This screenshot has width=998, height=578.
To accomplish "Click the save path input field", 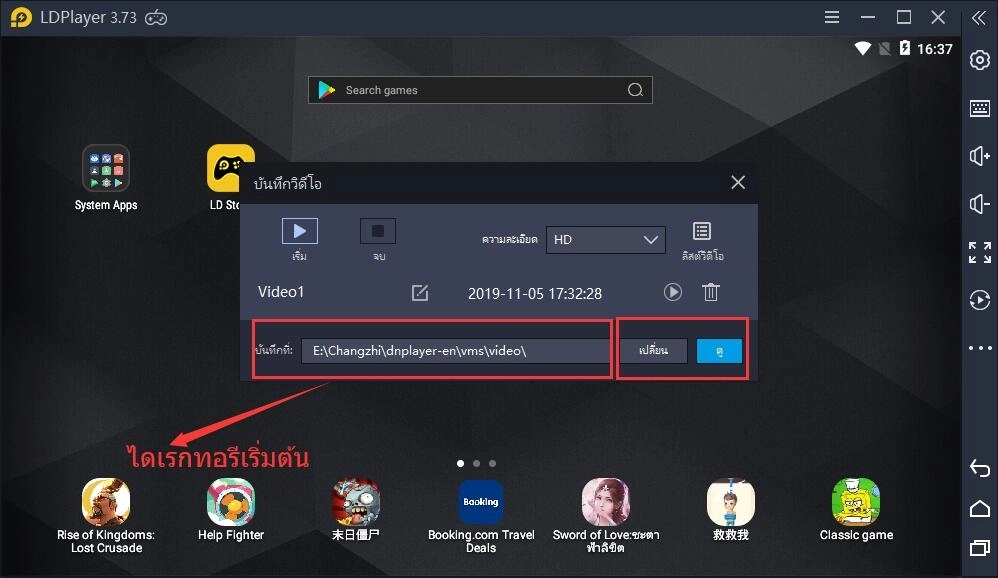I will [455, 351].
